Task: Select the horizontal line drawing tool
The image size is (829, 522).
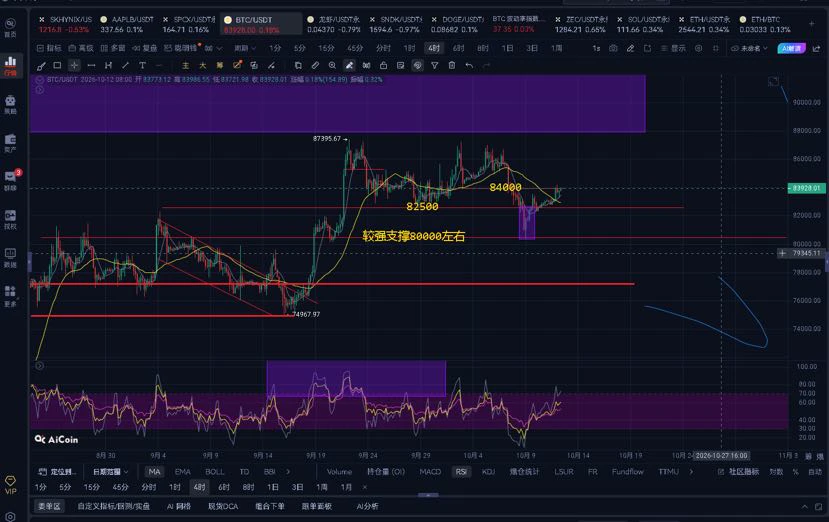Action: 91,66
